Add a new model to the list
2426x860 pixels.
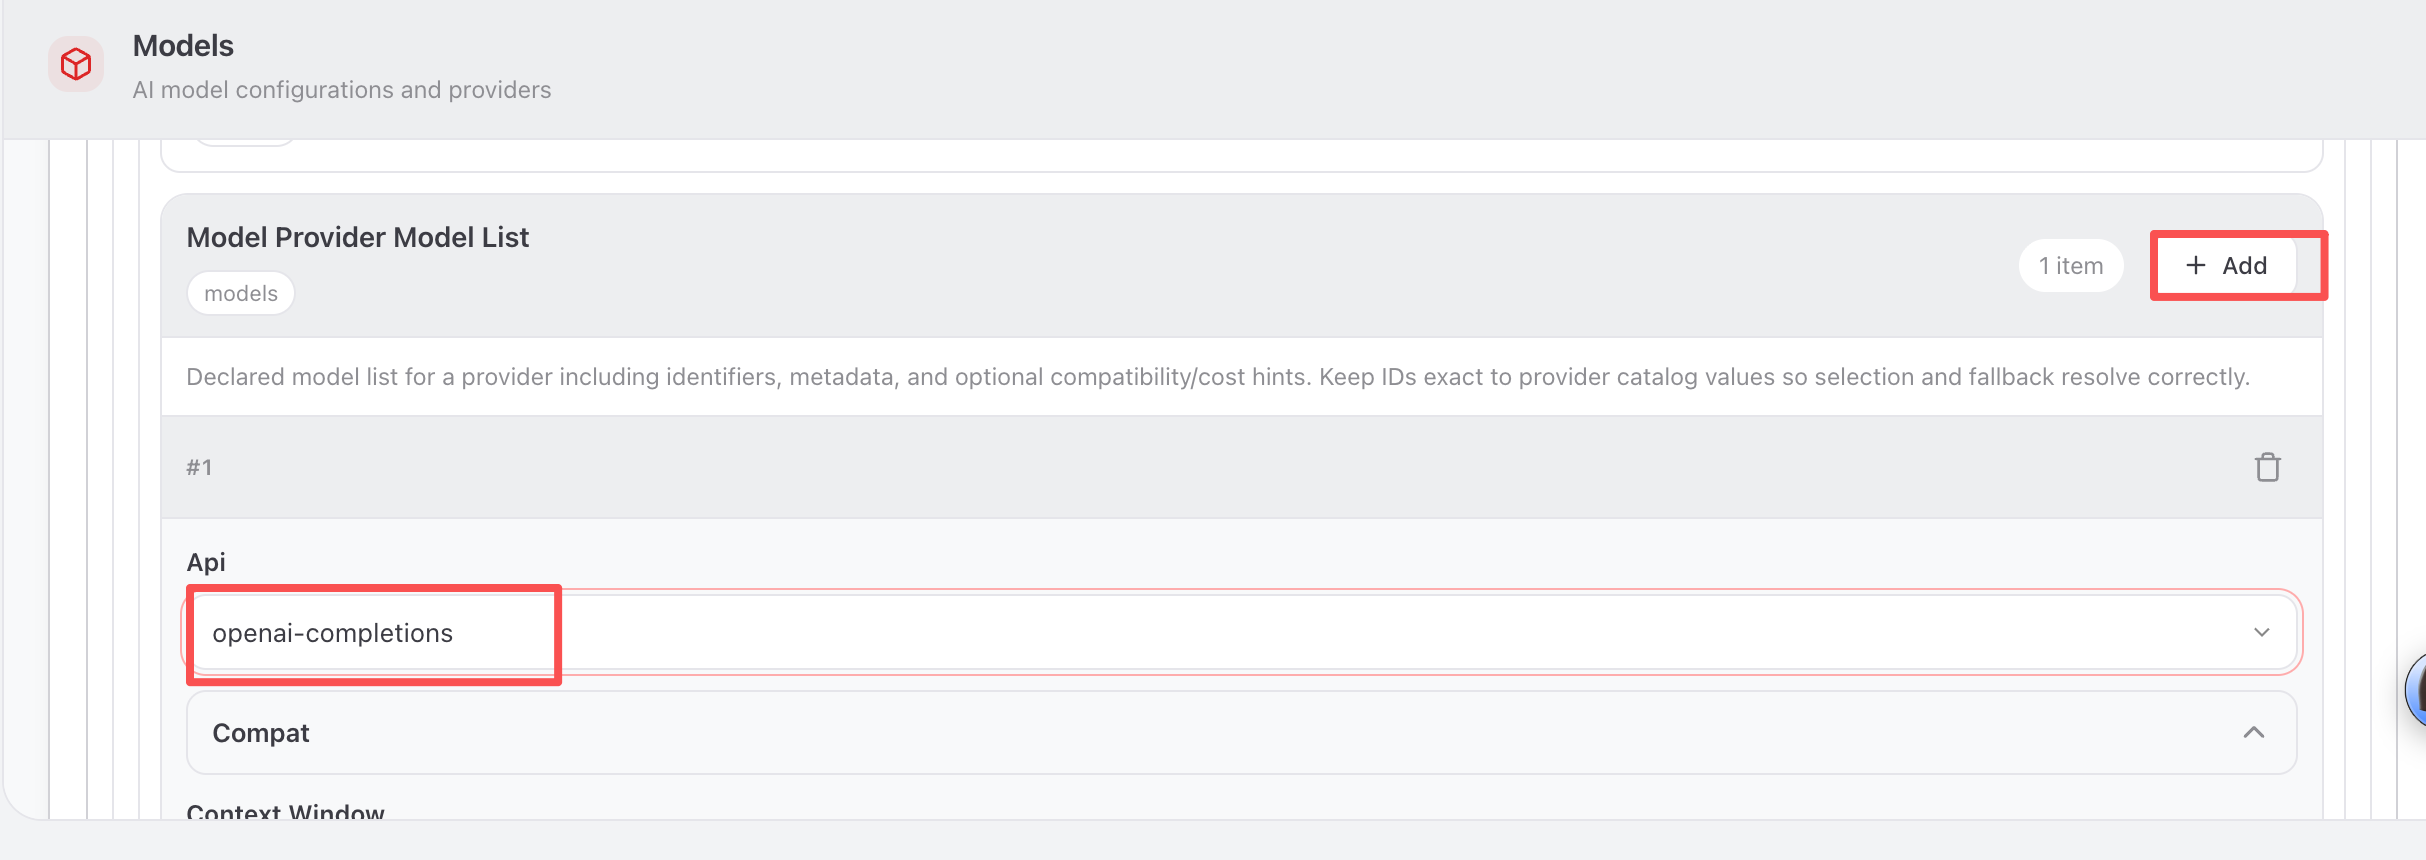[2226, 265]
